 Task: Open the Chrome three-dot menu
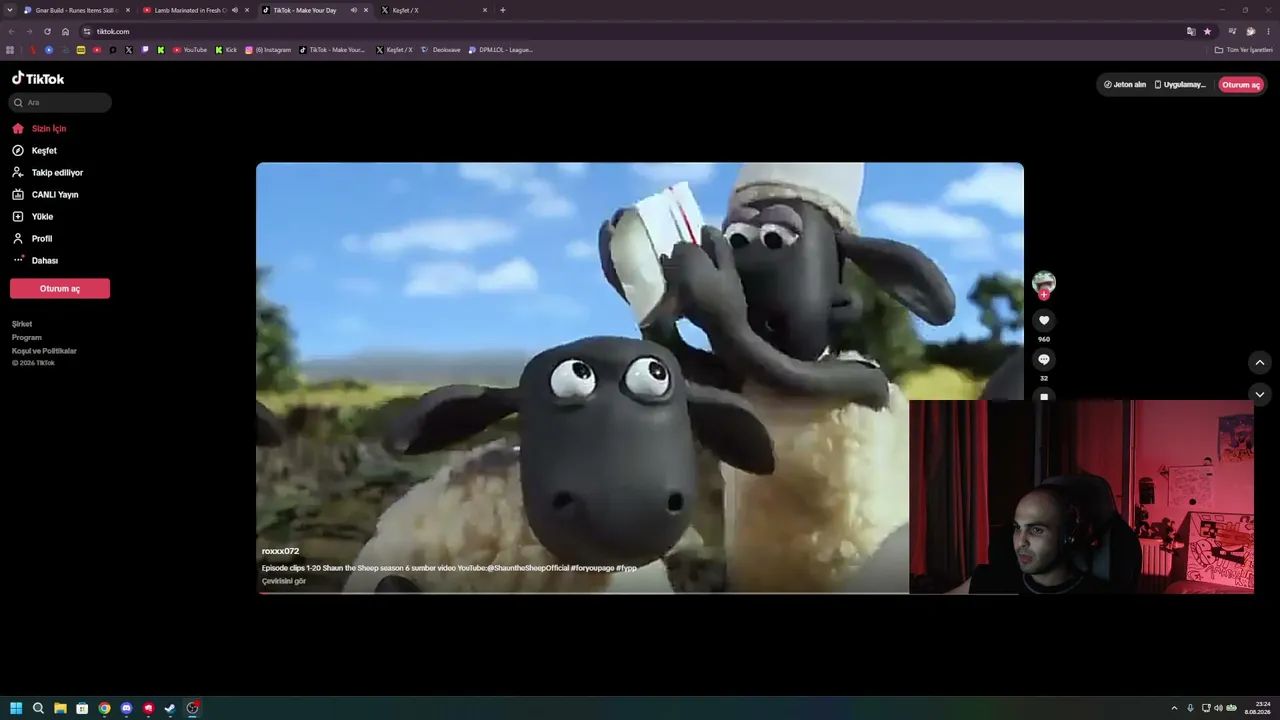click(x=1269, y=31)
